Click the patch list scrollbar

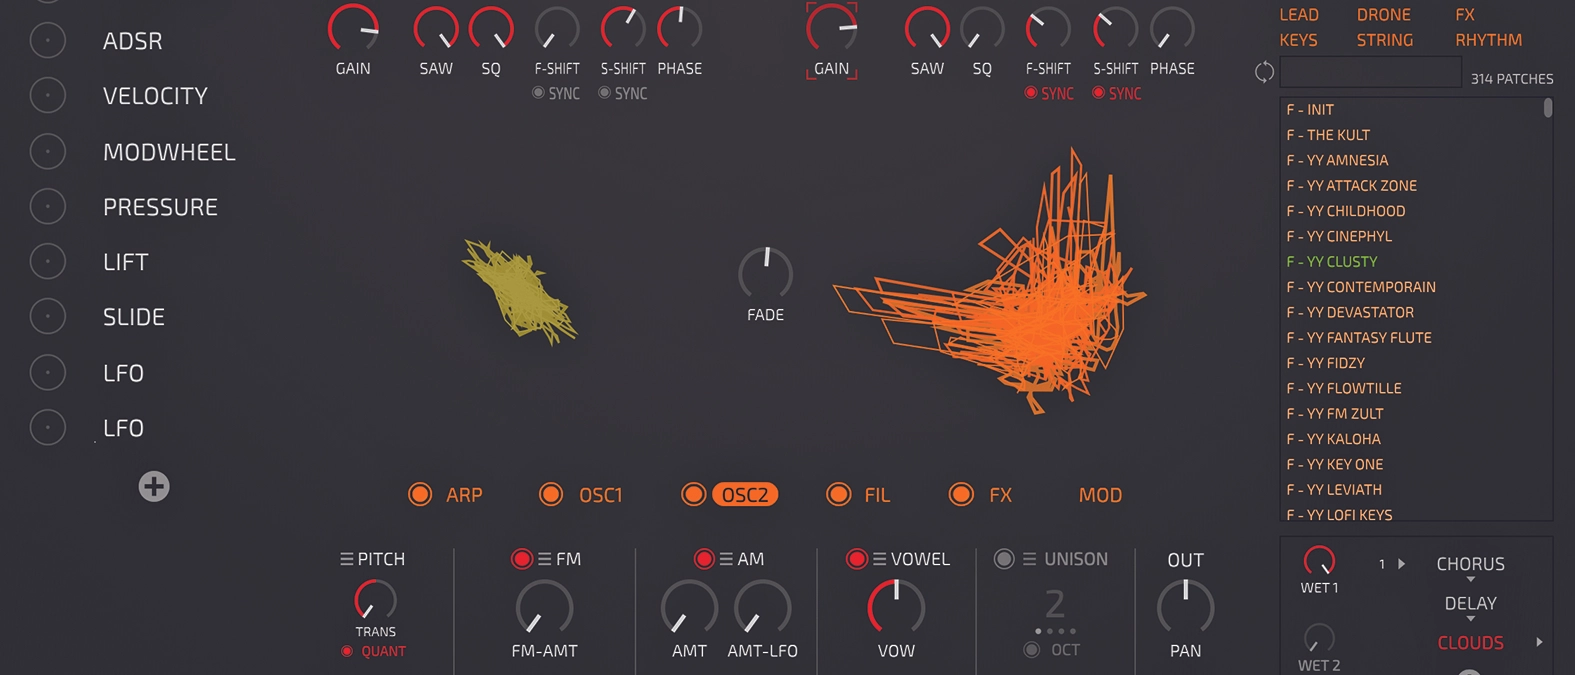[x=1548, y=107]
